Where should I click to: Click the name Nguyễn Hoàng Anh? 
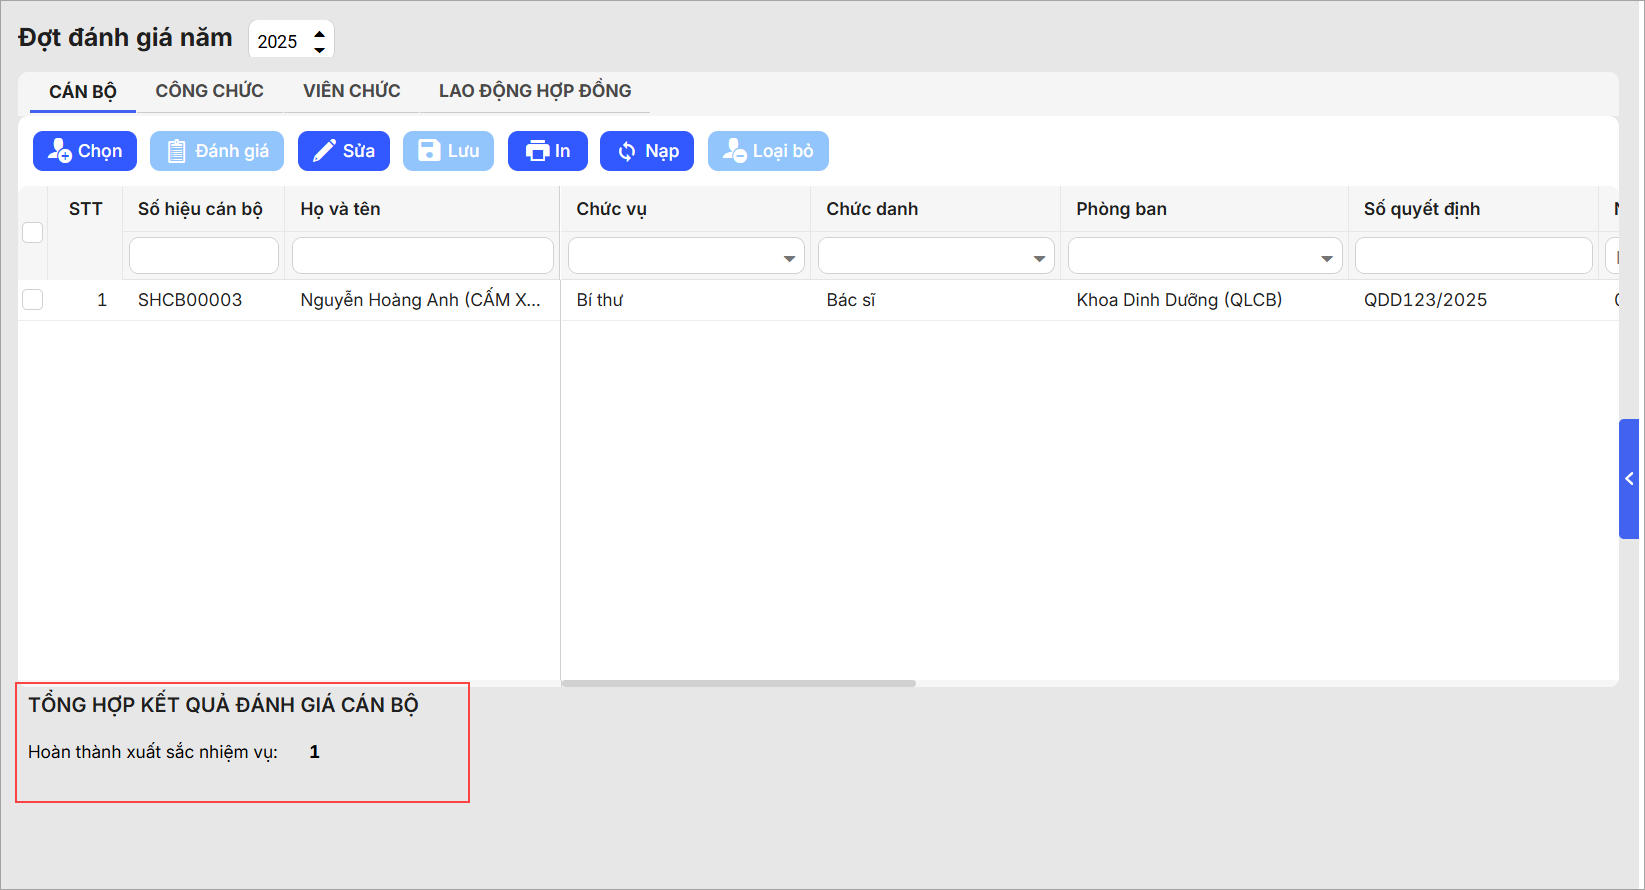tap(421, 300)
